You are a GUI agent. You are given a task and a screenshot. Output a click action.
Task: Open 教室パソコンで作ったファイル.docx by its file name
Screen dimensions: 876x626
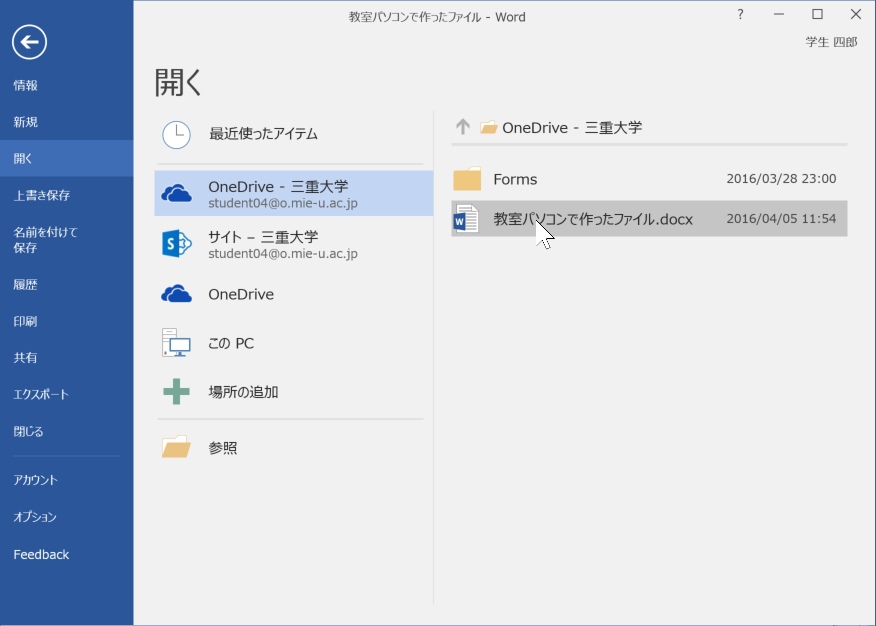pyautogui.click(x=593, y=219)
